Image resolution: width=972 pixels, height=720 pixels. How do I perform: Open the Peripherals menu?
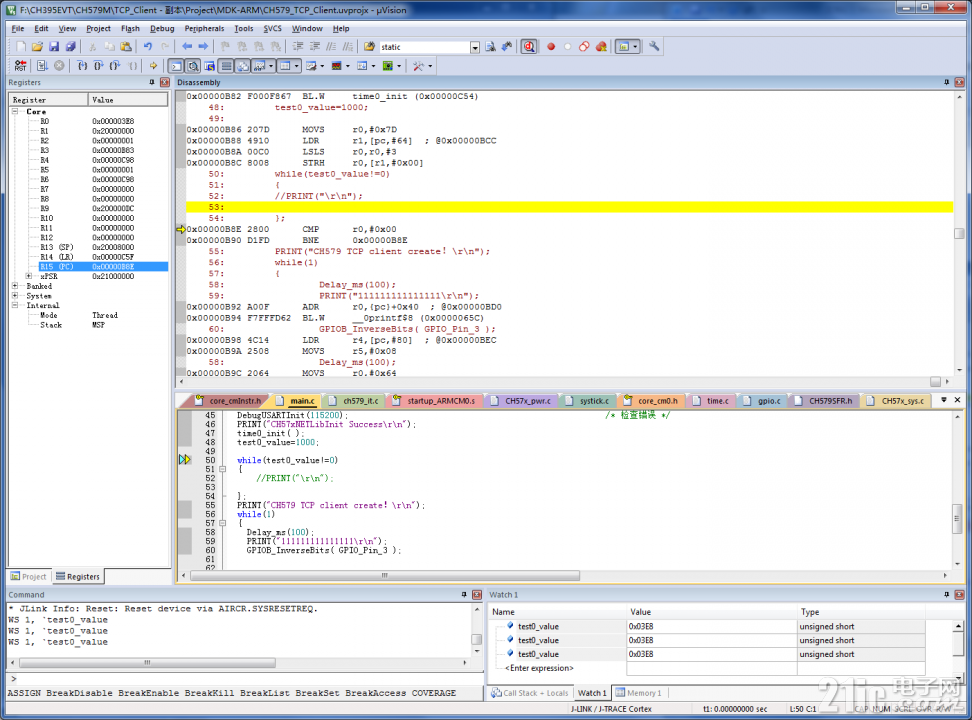204,29
